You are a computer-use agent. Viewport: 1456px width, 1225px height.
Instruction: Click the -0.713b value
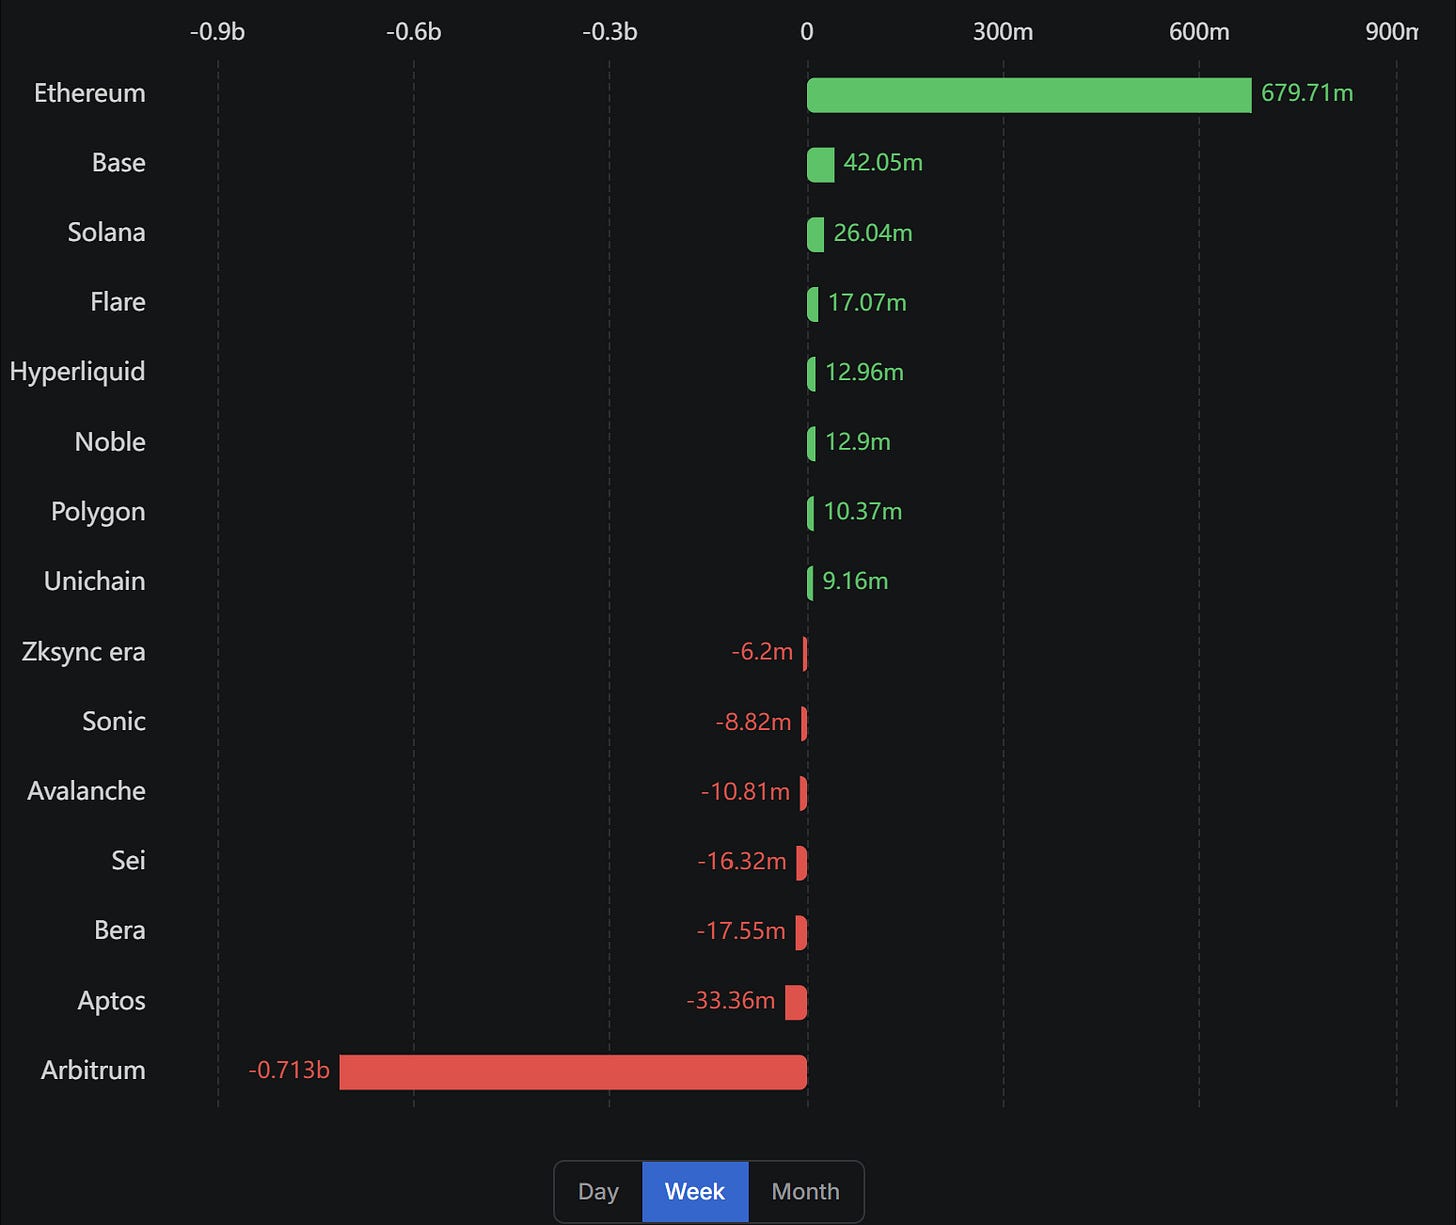pos(289,1070)
